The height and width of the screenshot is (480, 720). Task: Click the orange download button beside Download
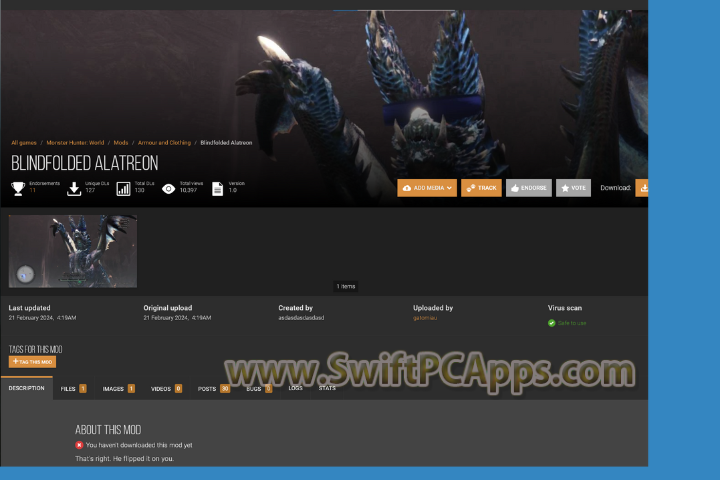[641, 188]
